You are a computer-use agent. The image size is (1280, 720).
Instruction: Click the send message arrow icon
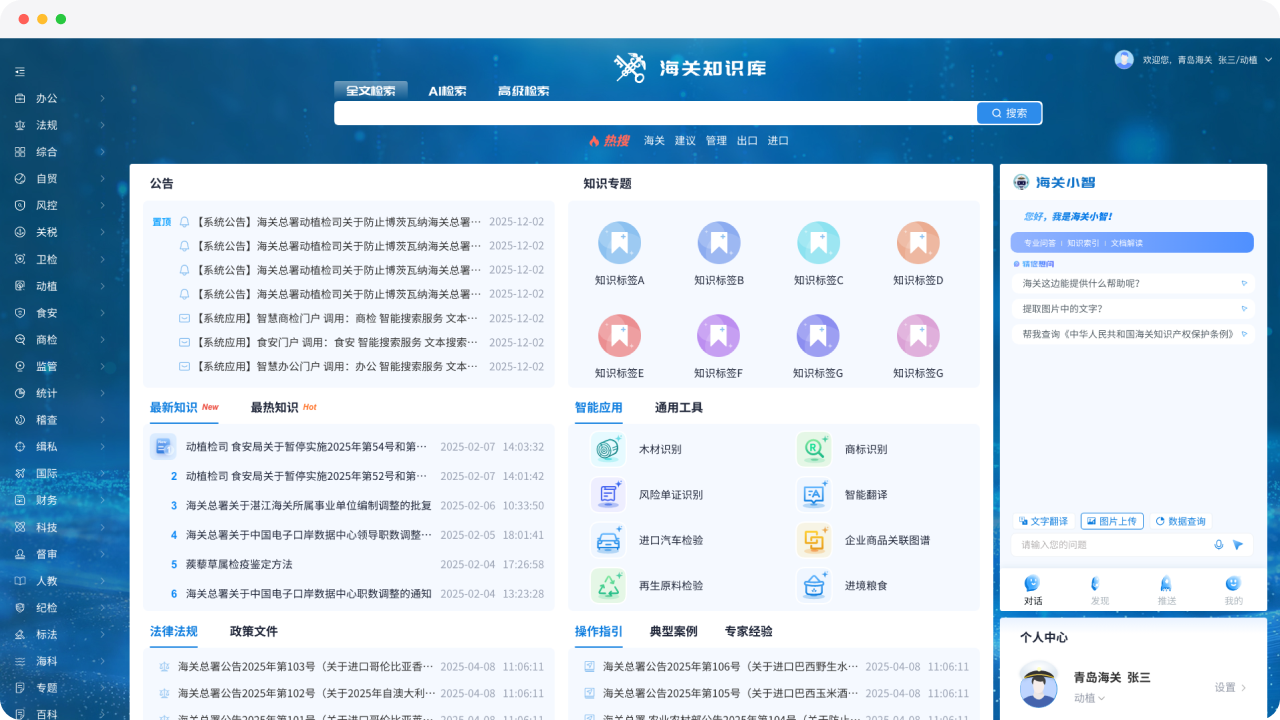pos(1238,545)
